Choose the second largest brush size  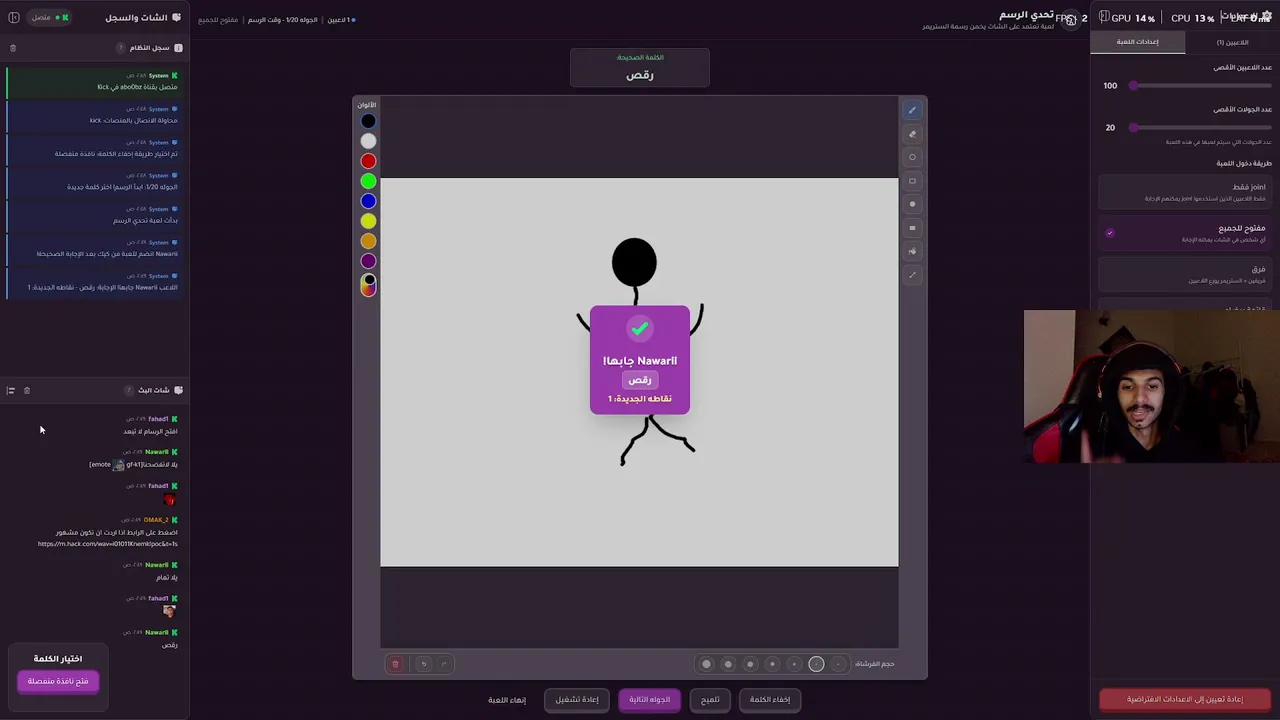pyautogui.click(x=728, y=664)
